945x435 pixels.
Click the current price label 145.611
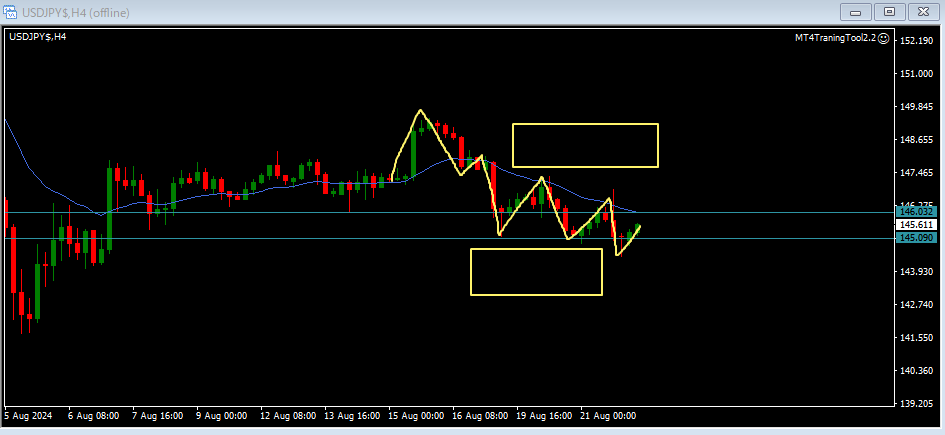916,225
